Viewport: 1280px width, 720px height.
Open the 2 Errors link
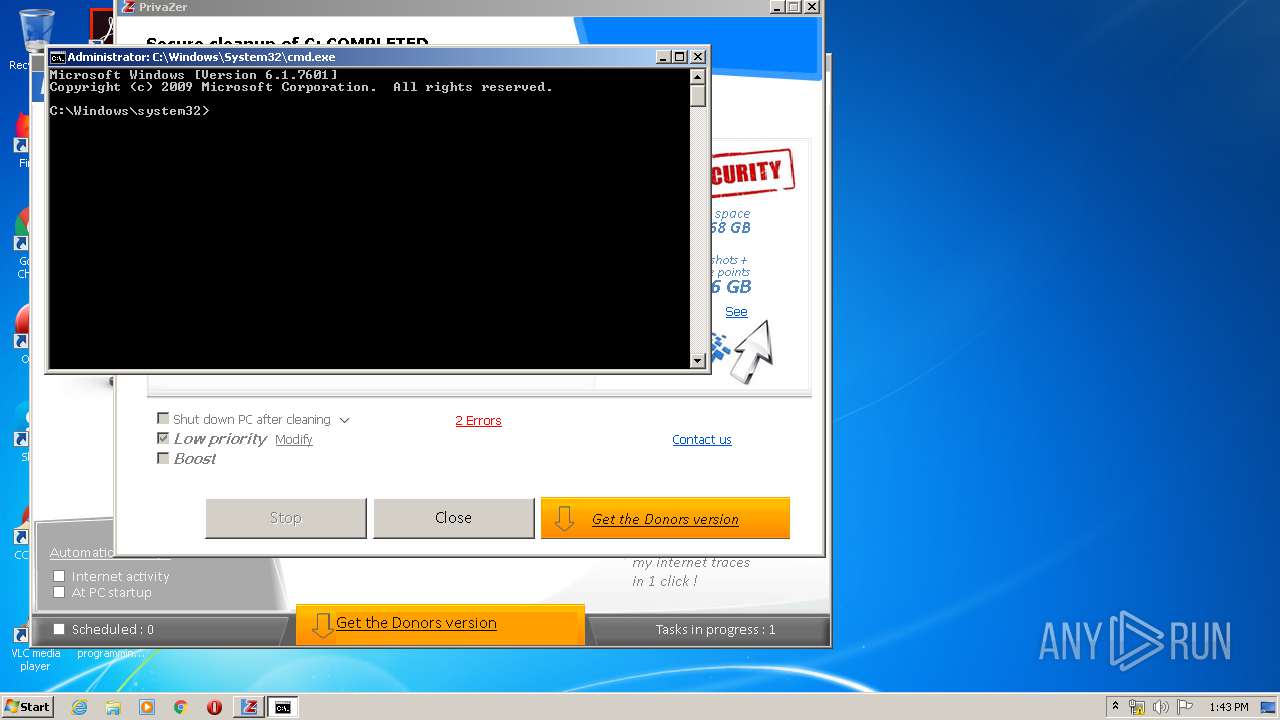point(478,421)
